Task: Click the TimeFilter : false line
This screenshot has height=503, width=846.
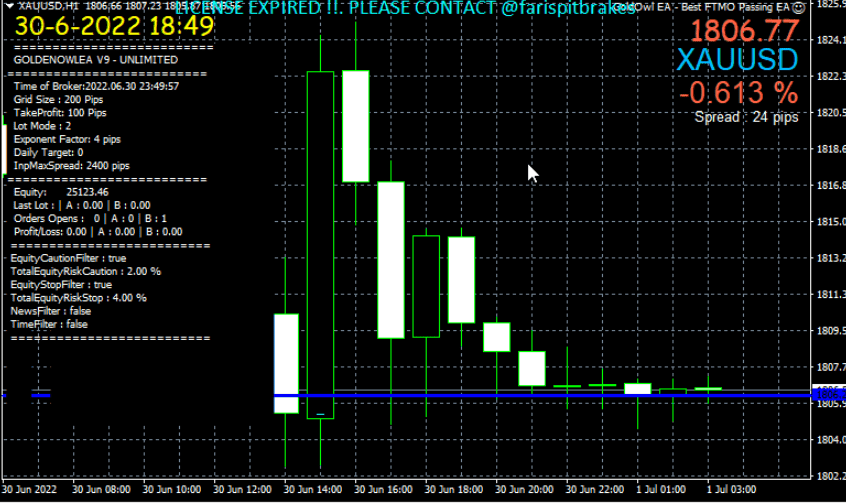Action: click(x=49, y=324)
